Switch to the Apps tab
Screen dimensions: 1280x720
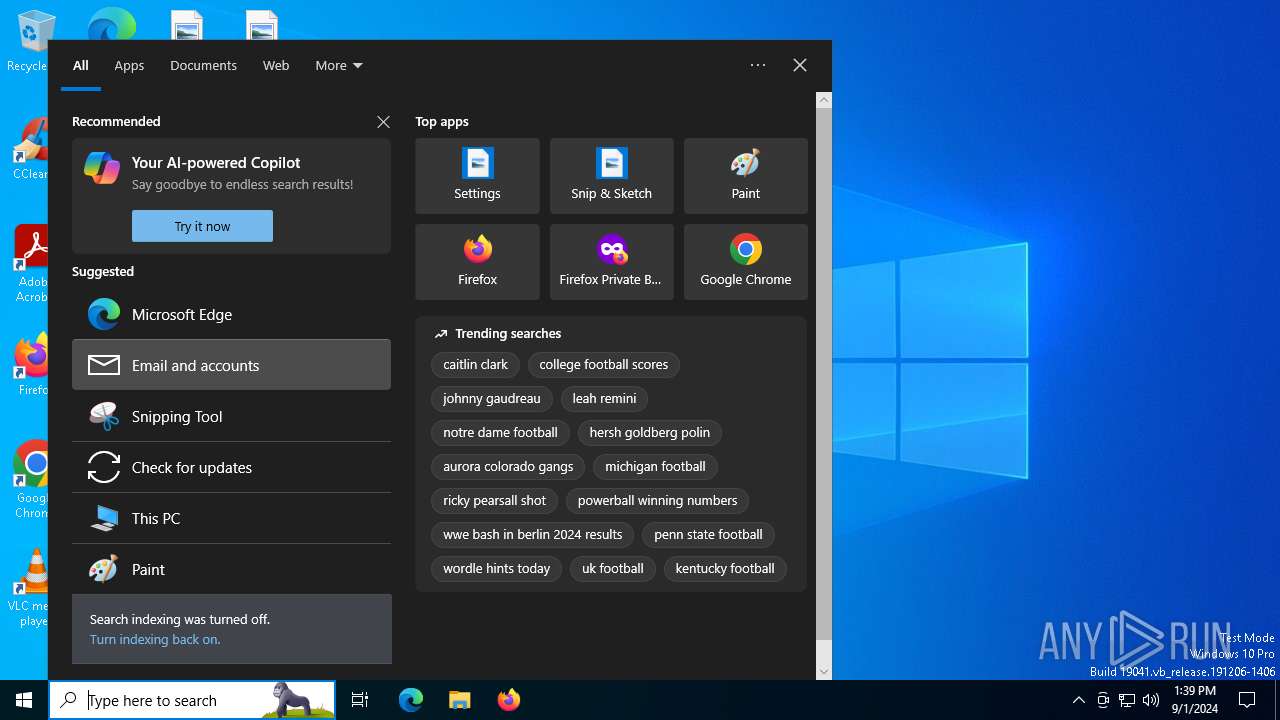pos(129,65)
